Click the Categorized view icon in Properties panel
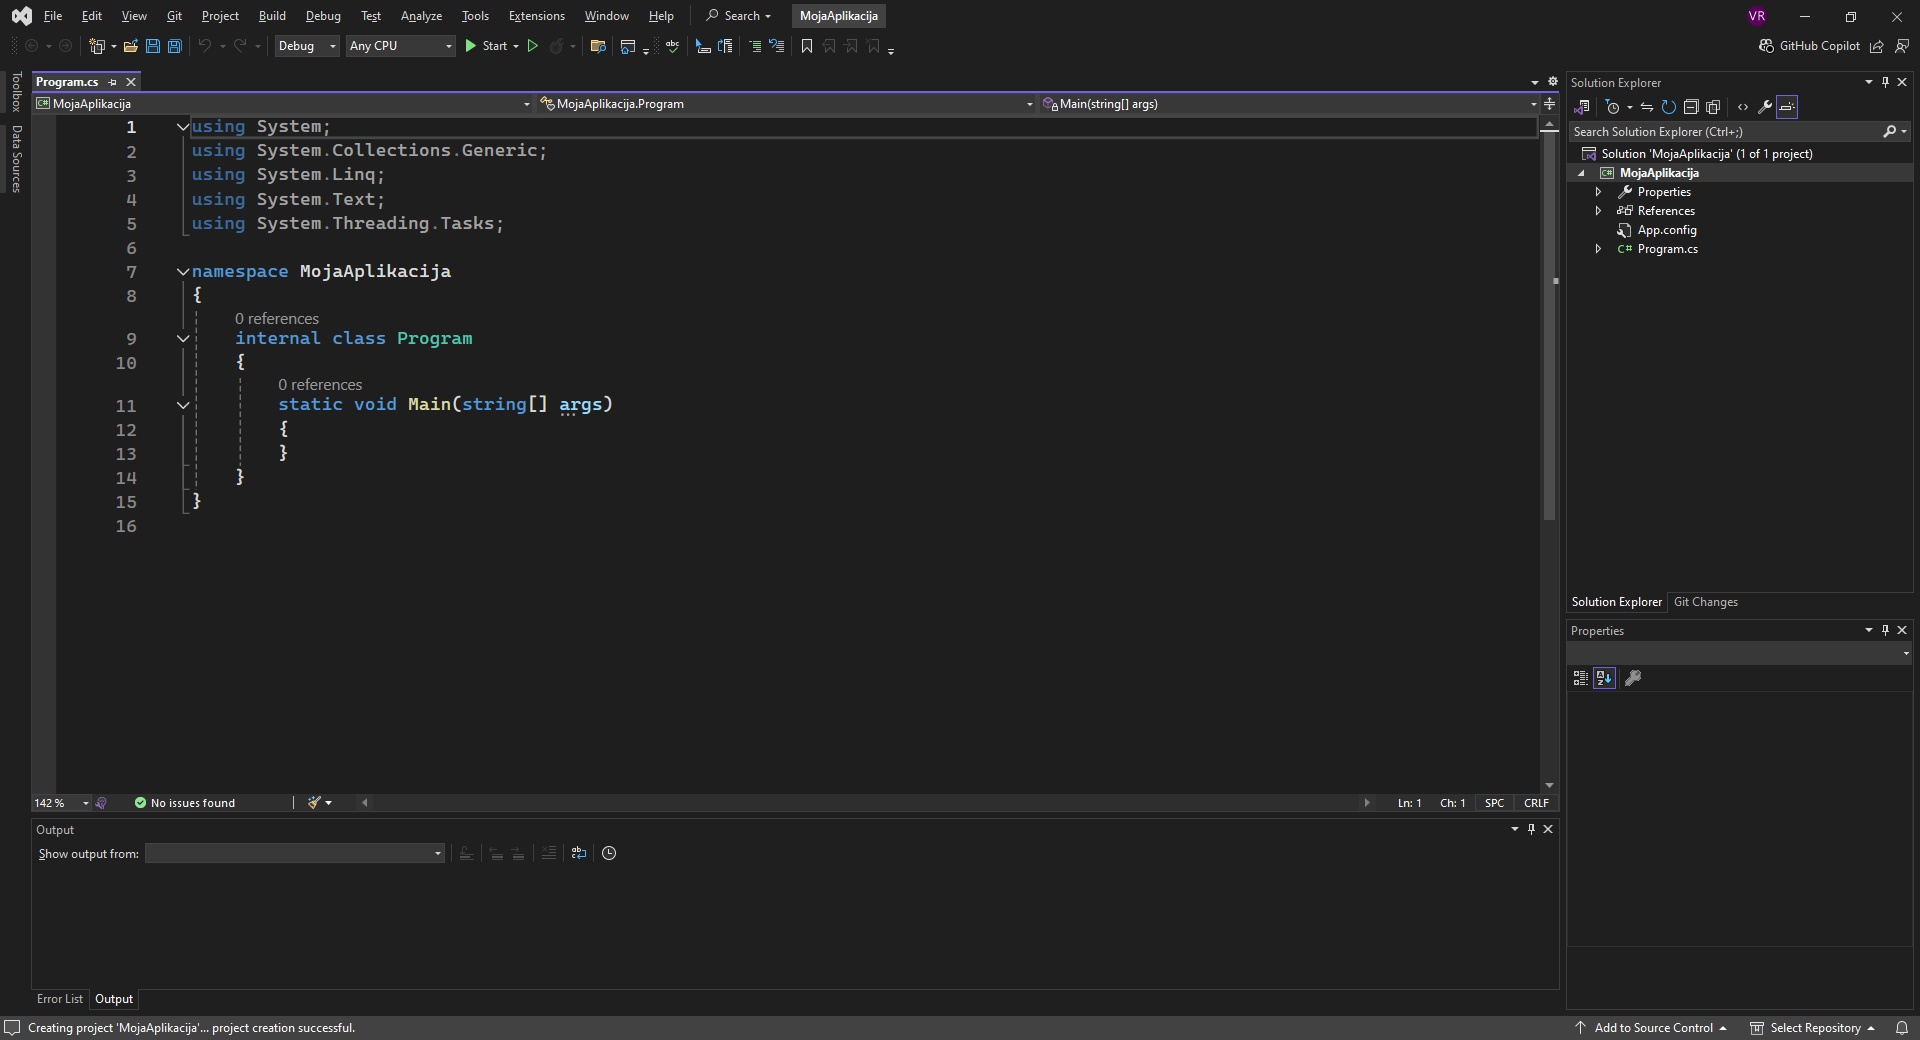The image size is (1920, 1040). click(x=1580, y=678)
